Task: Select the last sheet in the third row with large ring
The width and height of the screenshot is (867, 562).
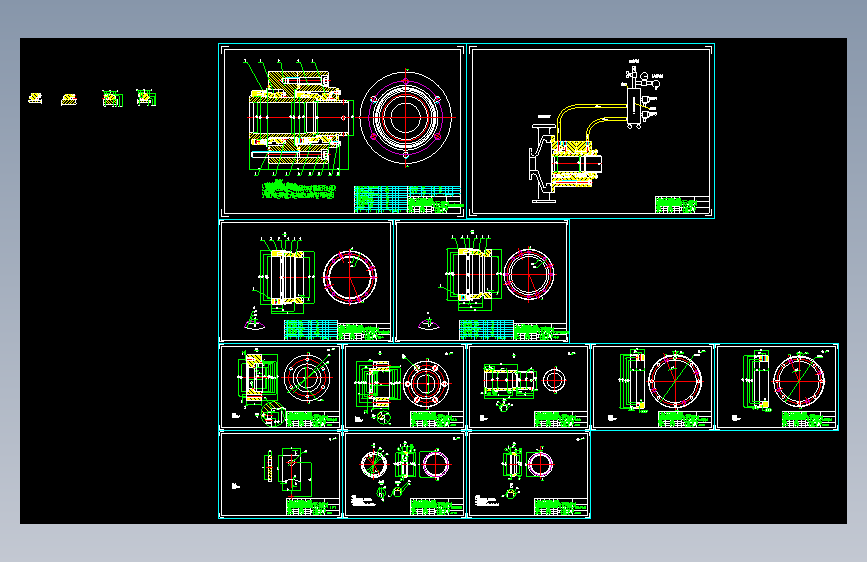Action: pyautogui.click(x=777, y=387)
